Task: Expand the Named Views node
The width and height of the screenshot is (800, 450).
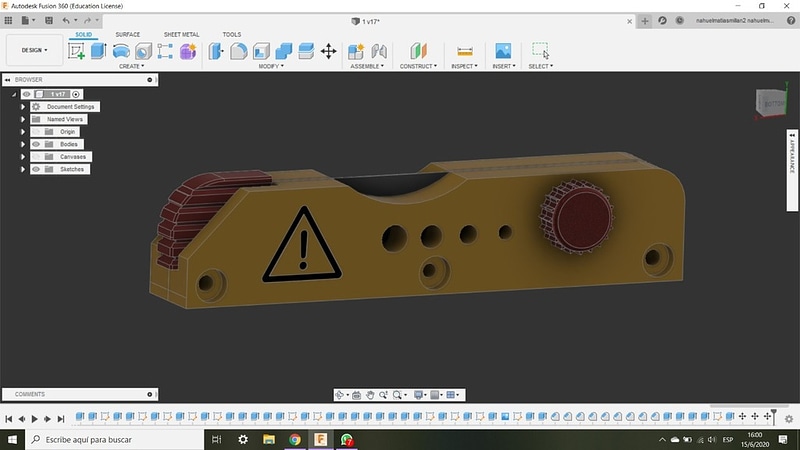Action: click(22, 119)
